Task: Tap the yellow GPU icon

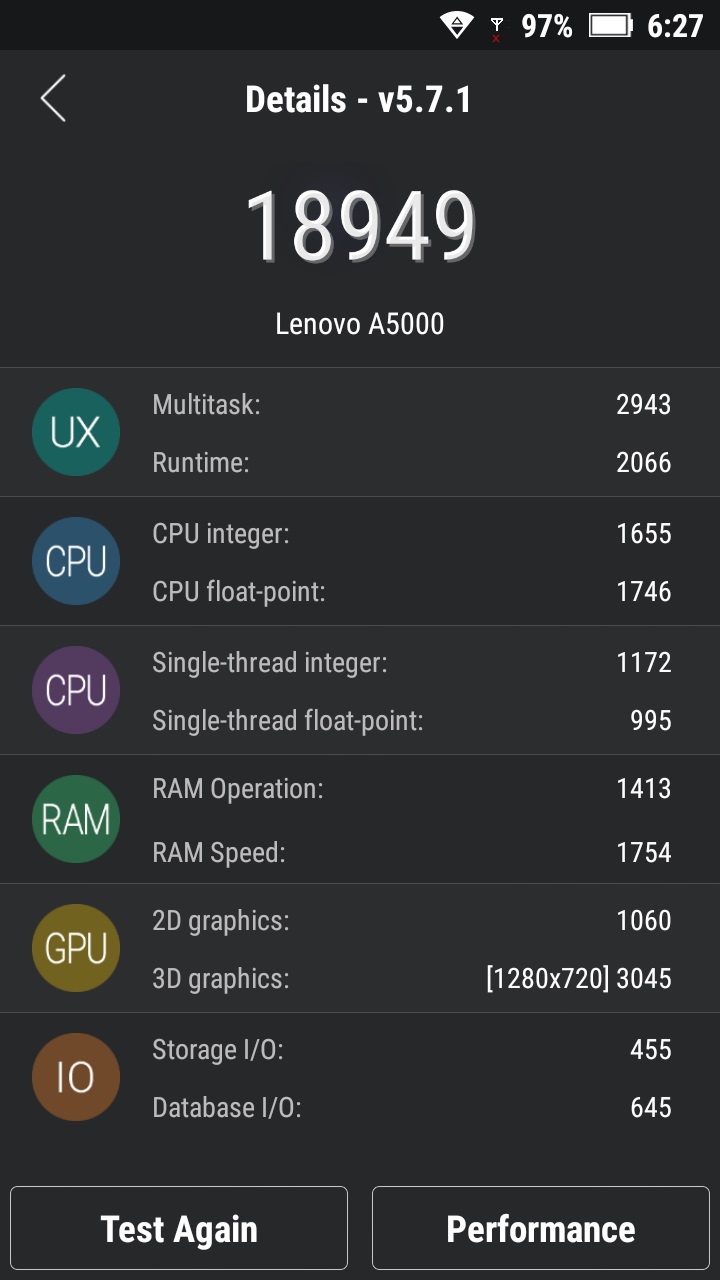Action: click(76, 948)
